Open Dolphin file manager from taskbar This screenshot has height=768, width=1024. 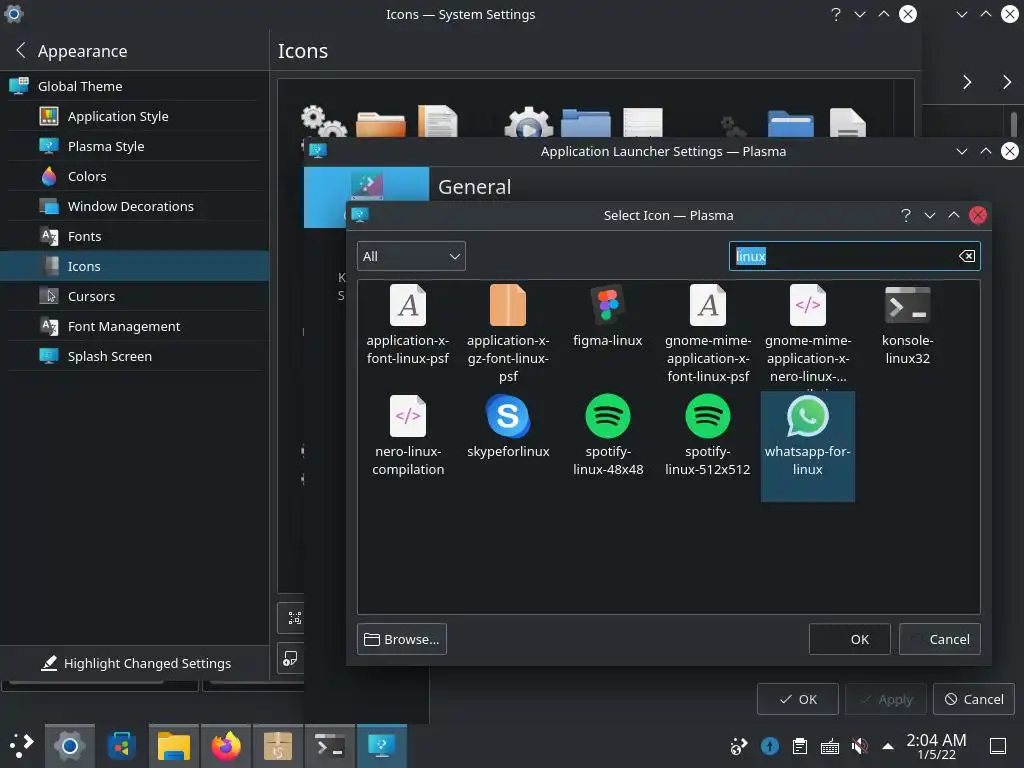pyautogui.click(x=174, y=746)
